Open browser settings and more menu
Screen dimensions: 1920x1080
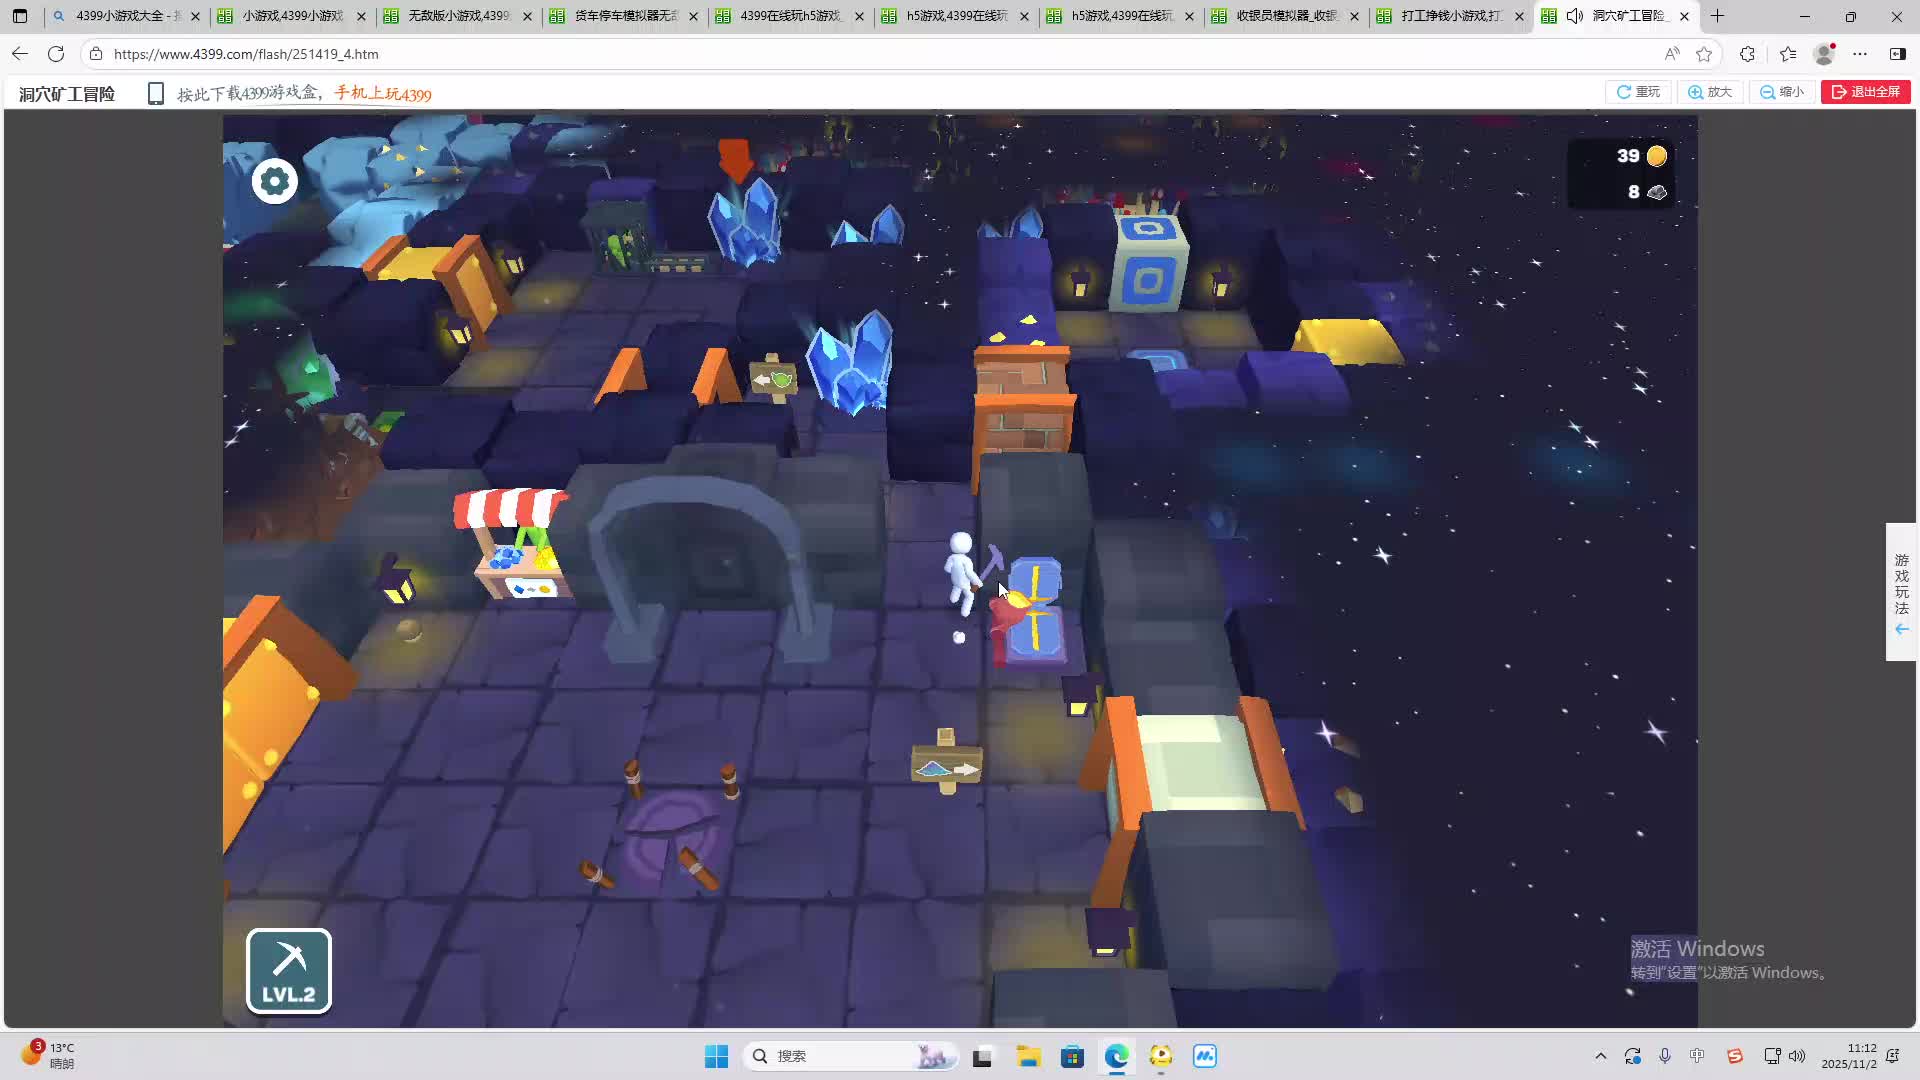point(1859,54)
